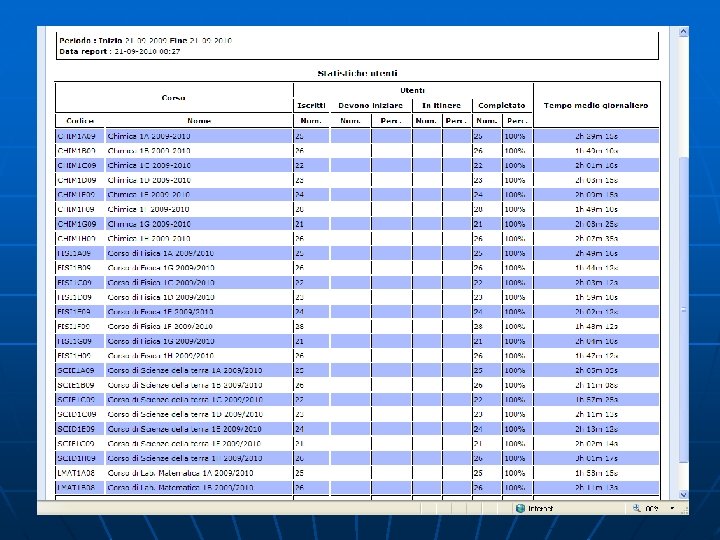Click the Iscritti column header
The image size is (720, 540).
[311, 105]
